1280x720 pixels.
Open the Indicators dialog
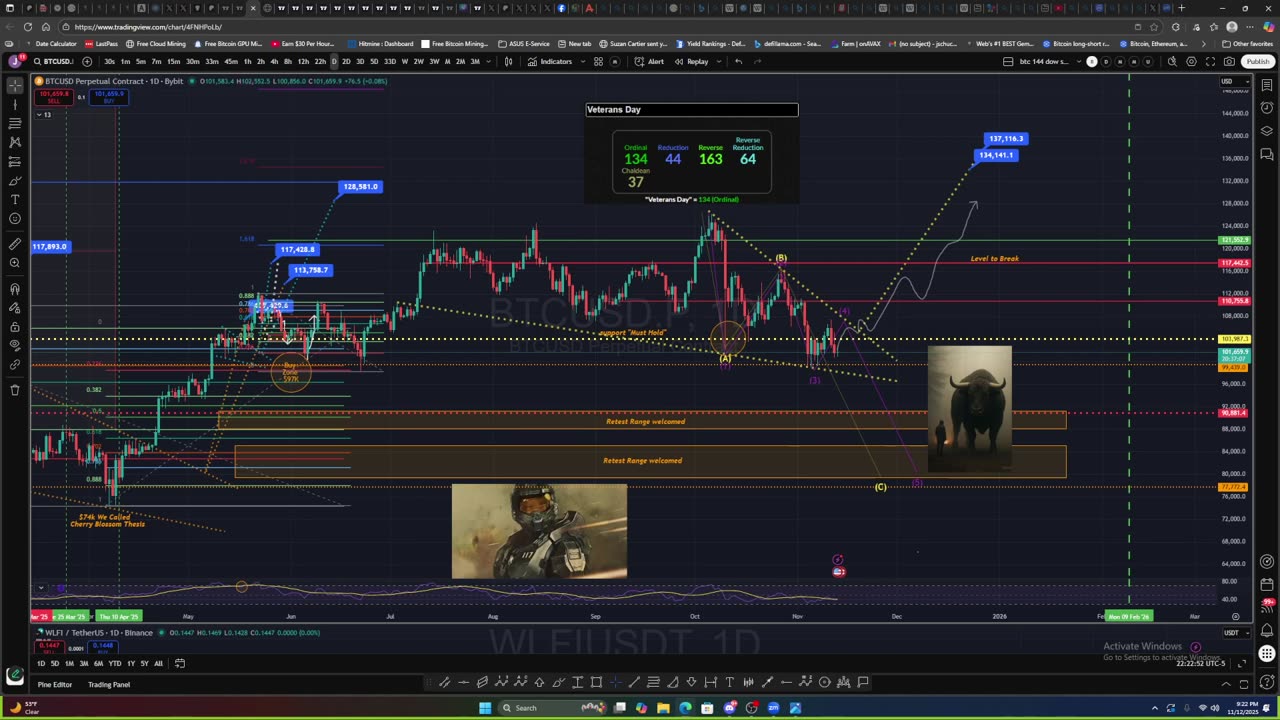[550, 61]
